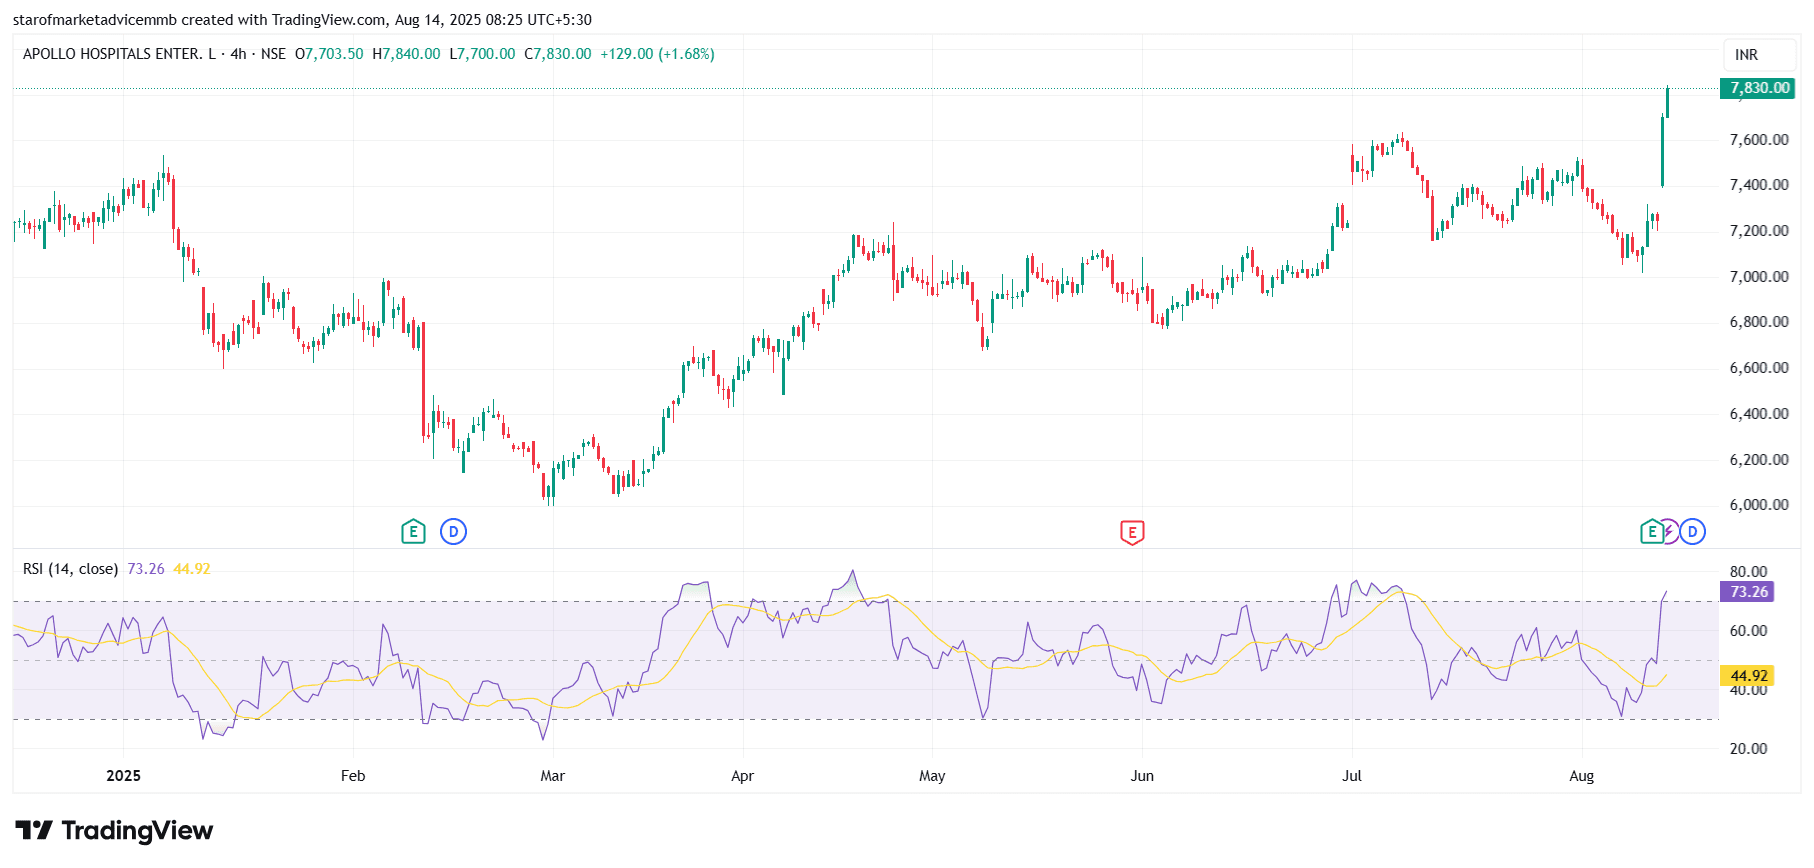Click the 4h interval in the legend
Image resolution: width=1814 pixels, height=868 pixels.
238,54
